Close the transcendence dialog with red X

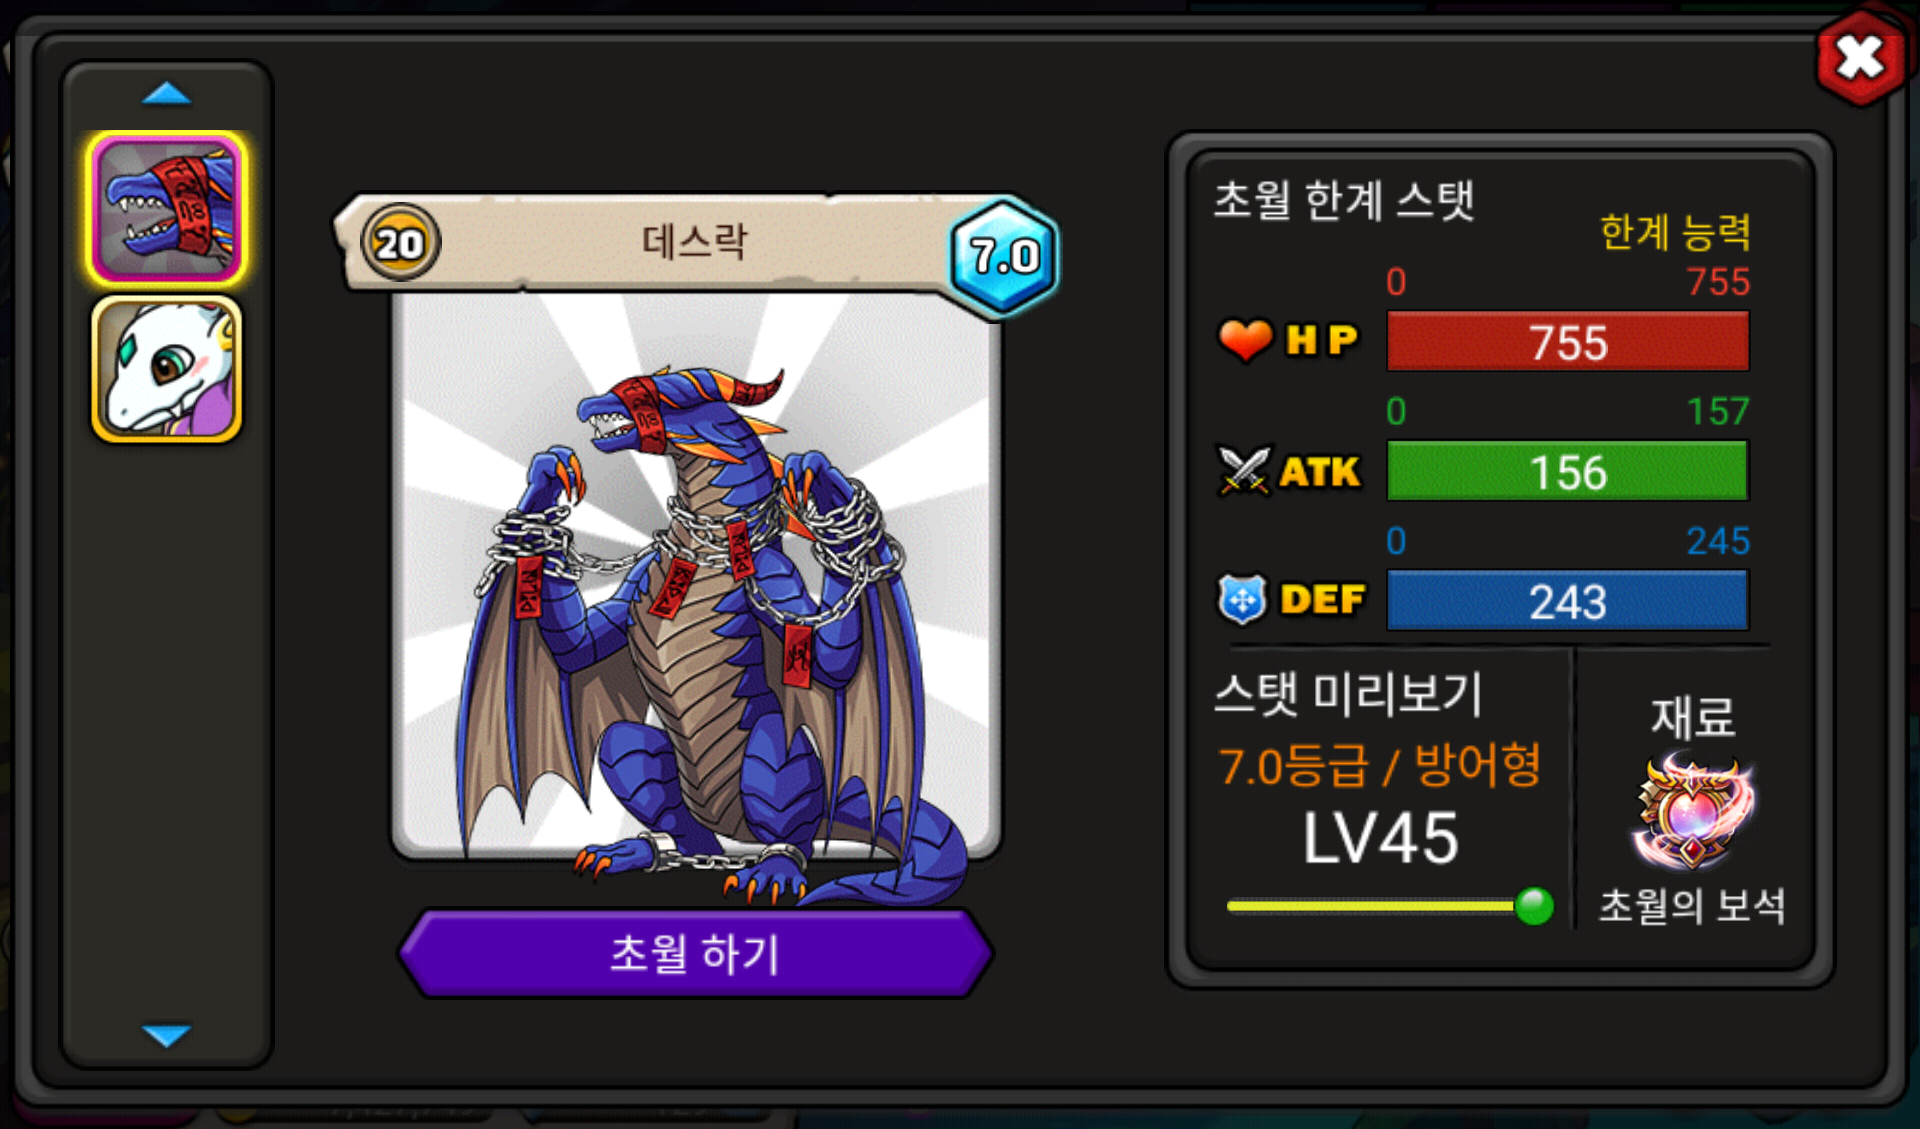tap(1860, 57)
